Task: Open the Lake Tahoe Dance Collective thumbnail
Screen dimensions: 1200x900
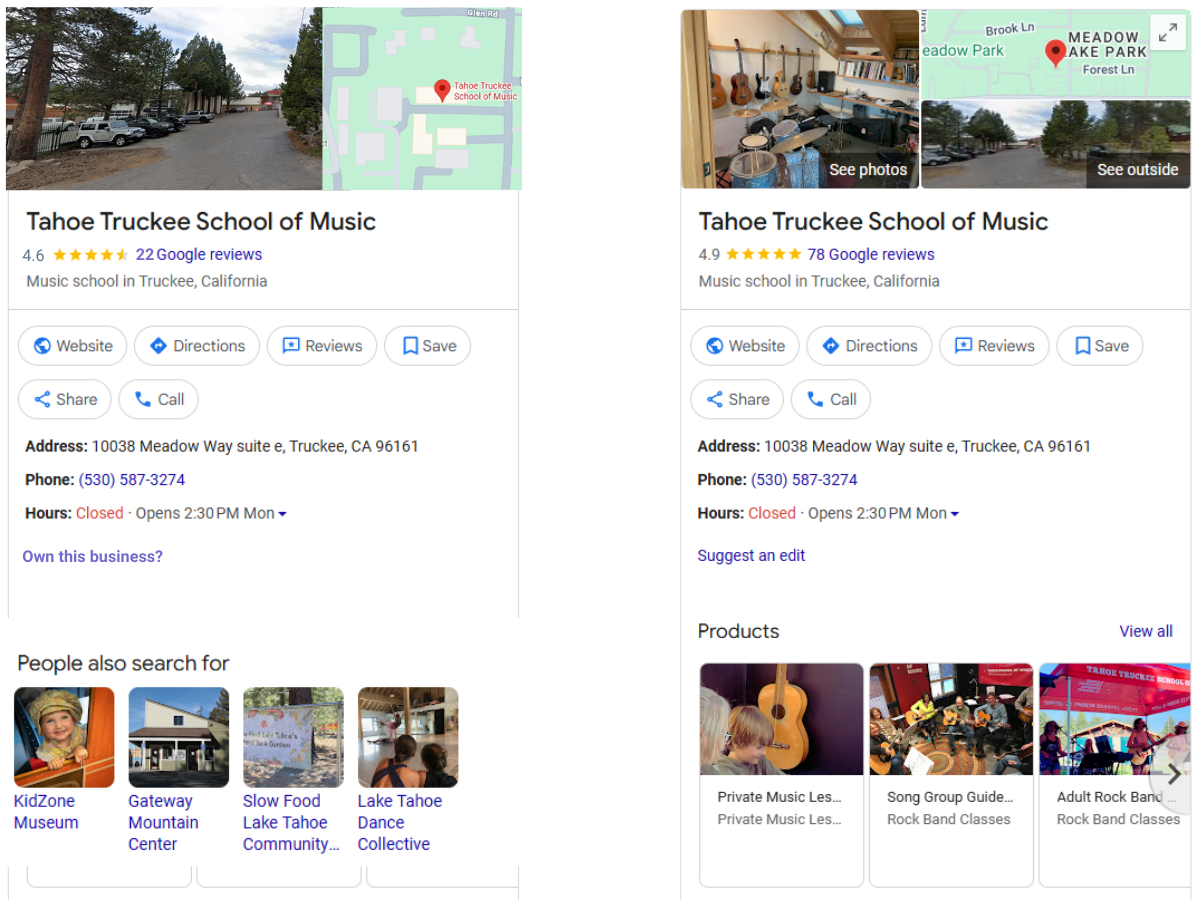Action: pos(408,737)
